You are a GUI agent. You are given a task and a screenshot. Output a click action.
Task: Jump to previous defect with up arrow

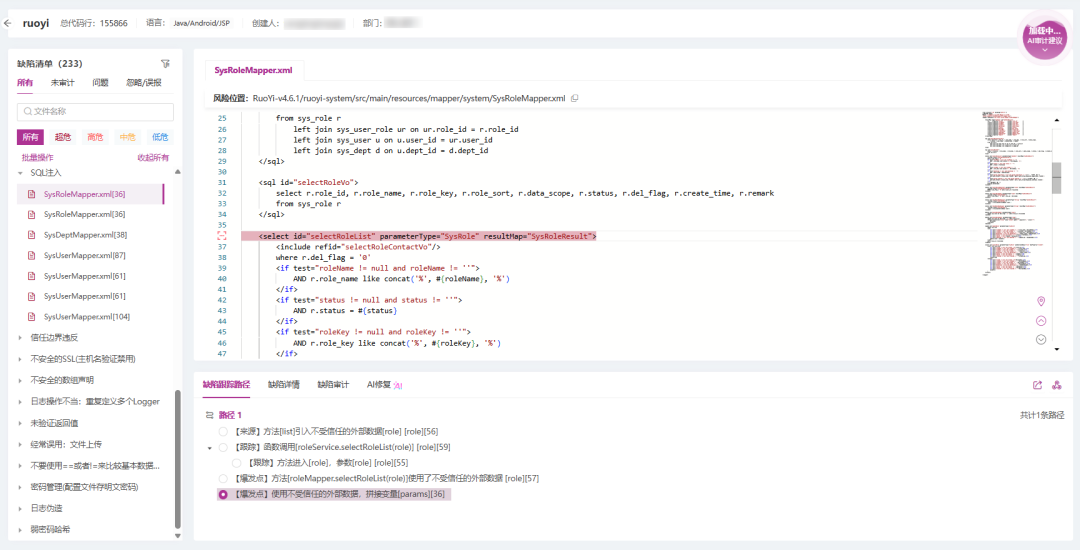point(1041,321)
